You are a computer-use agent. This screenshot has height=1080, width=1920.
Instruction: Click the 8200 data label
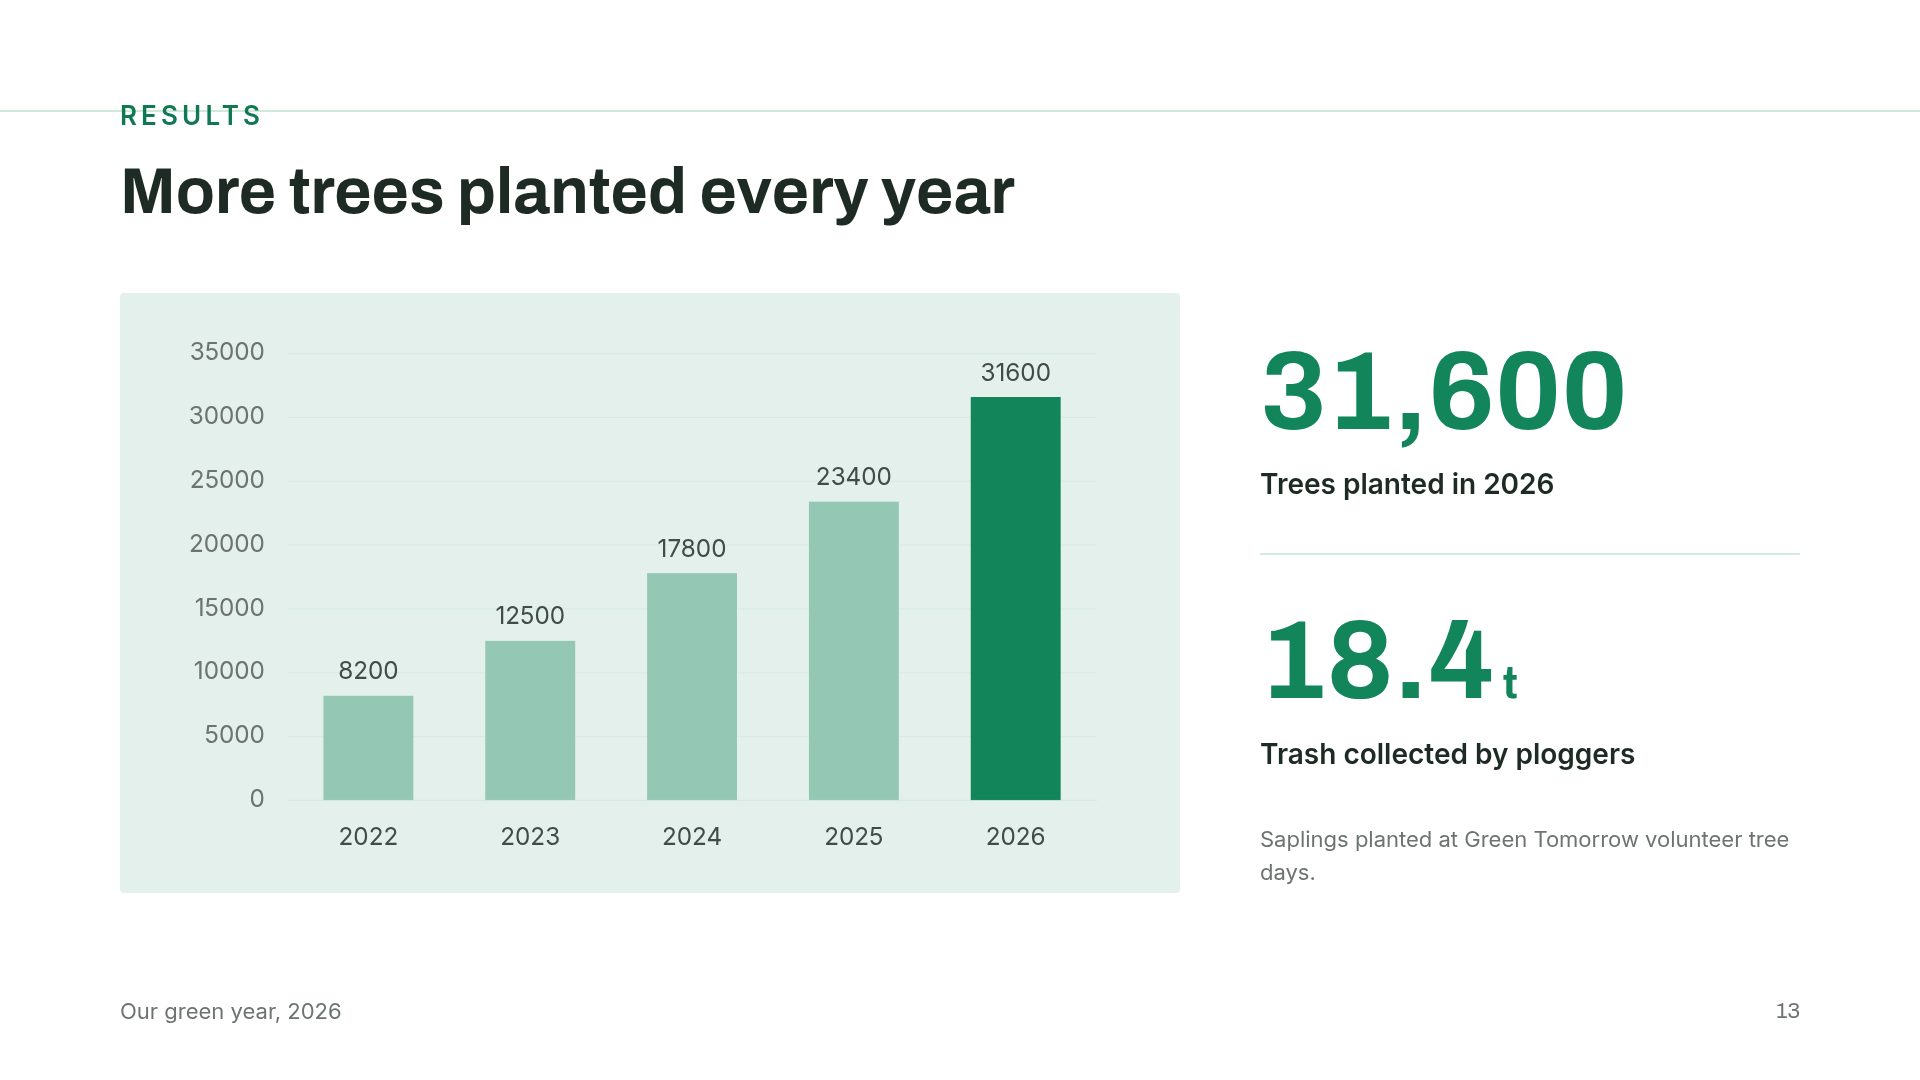click(368, 671)
